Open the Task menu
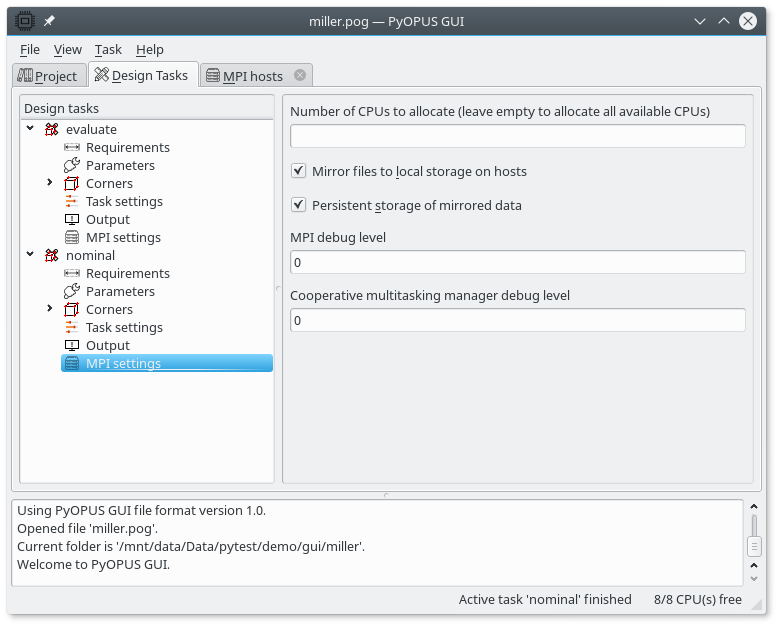This screenshot has width=779, height=627. (108, 49)
